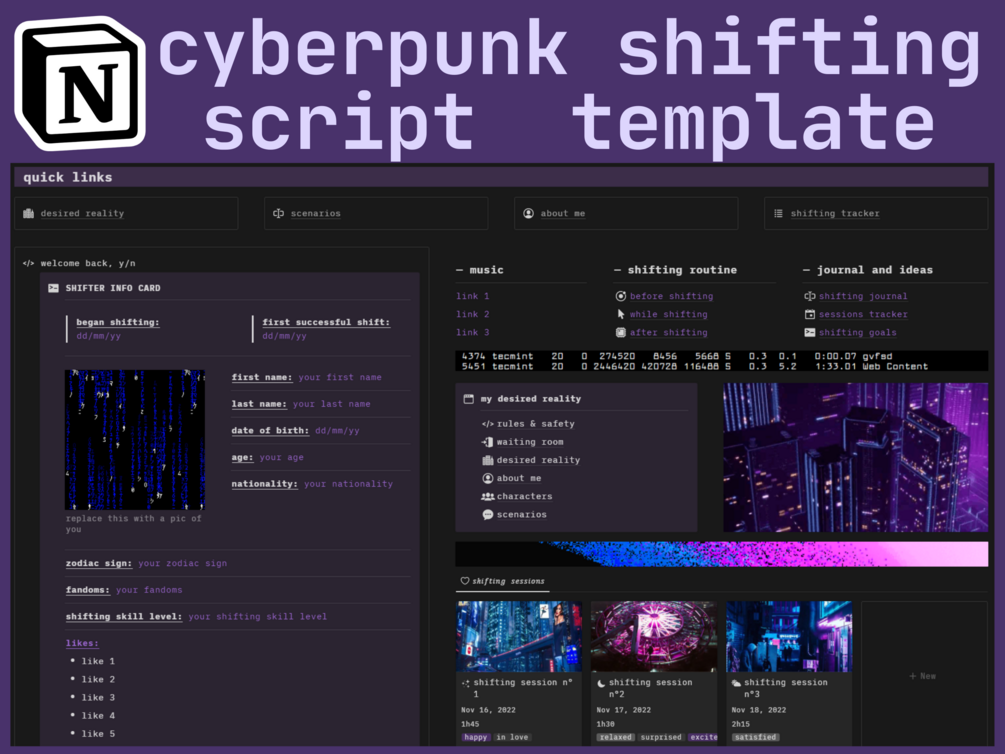Click the first name placeholder field
The height and width of the screenshot is (754, 1005).
coord(340,377)
